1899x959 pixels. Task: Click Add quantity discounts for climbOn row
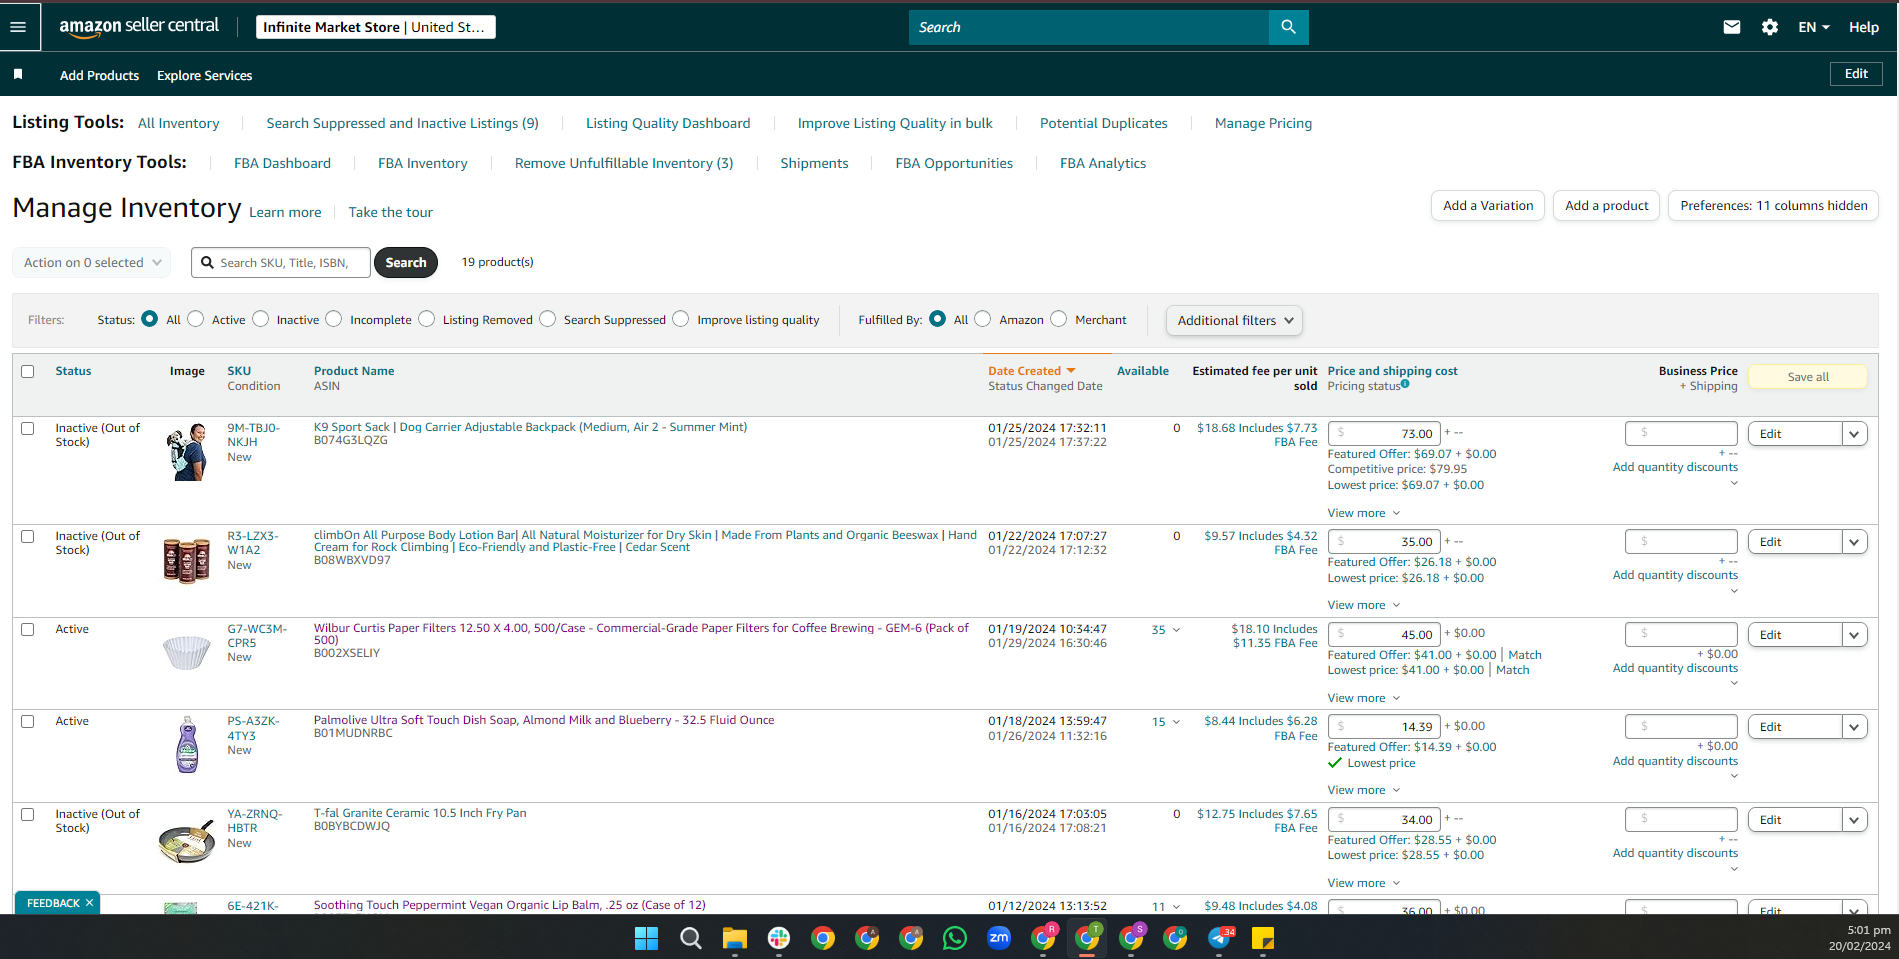(1675, 575)
